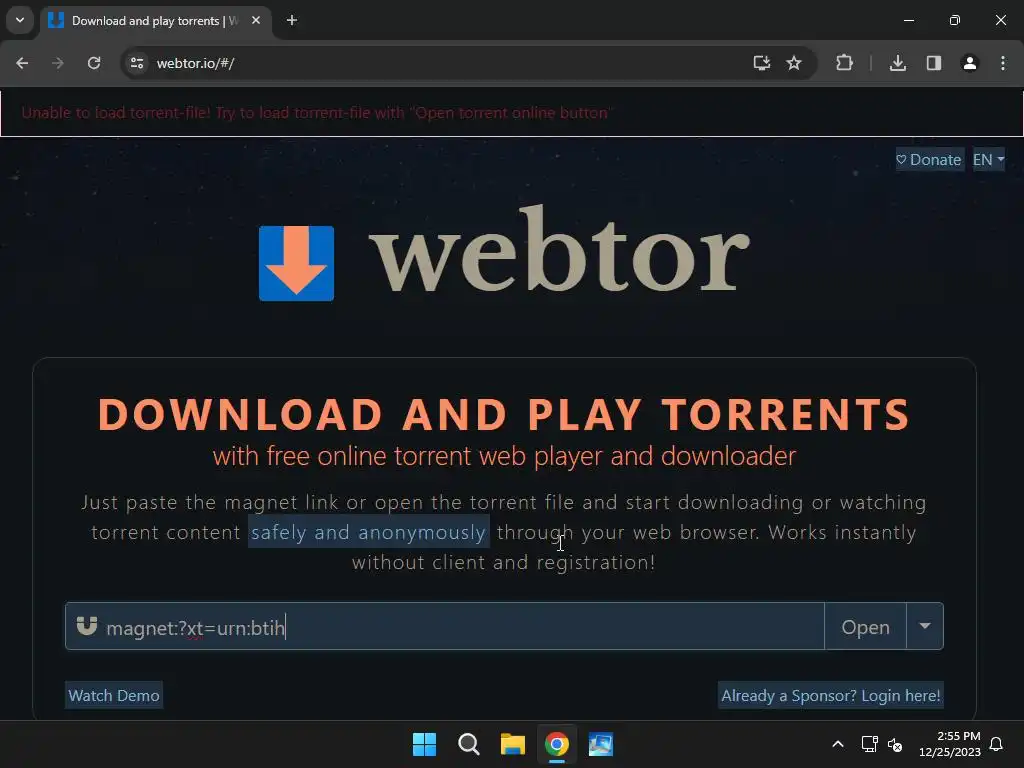Open the photo app icon on taskbar

[601, 744]
